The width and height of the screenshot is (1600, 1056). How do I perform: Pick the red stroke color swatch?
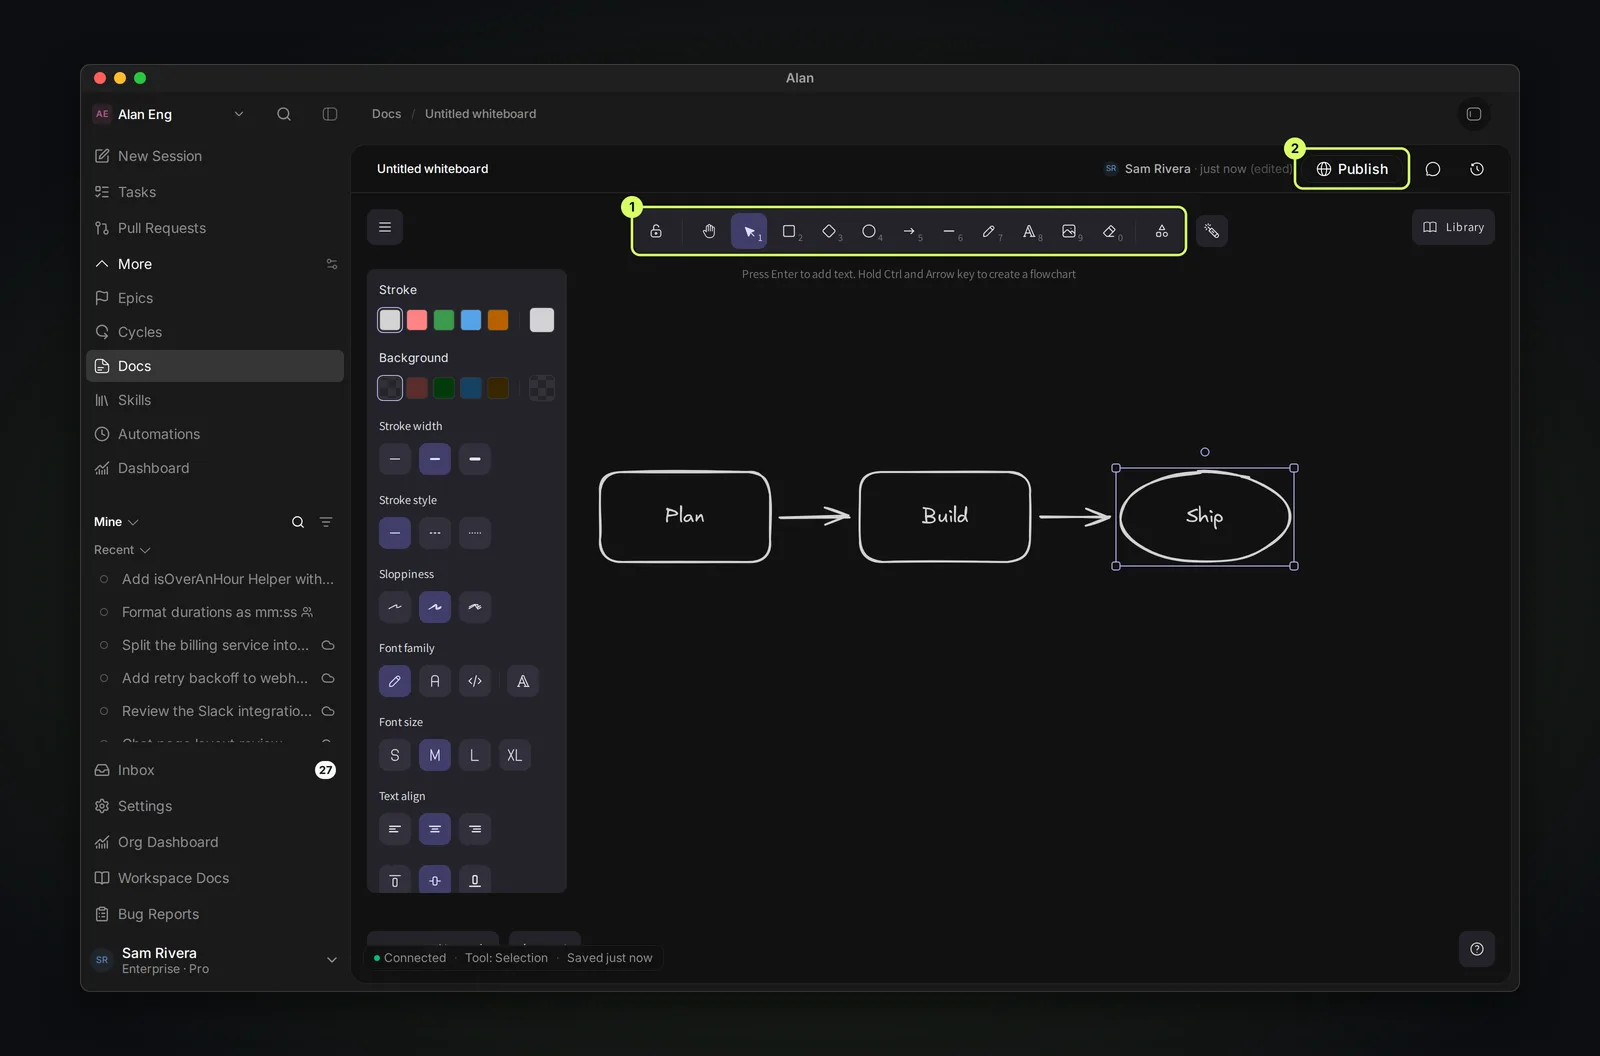417,320
